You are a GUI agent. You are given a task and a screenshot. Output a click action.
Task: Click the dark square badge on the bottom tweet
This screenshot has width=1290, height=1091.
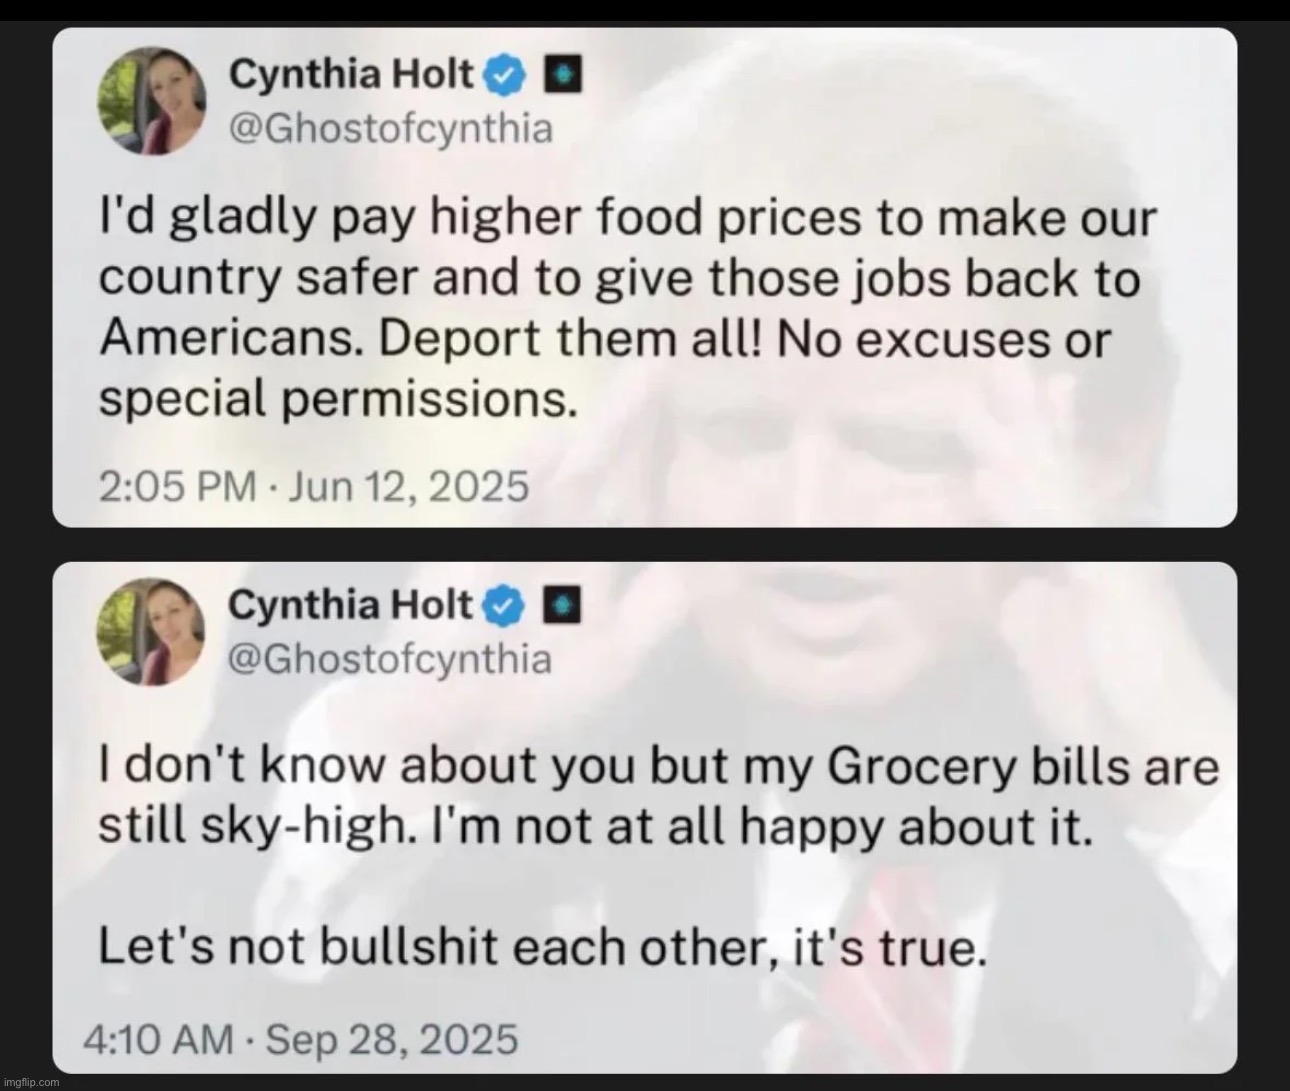tap(562, 604)
